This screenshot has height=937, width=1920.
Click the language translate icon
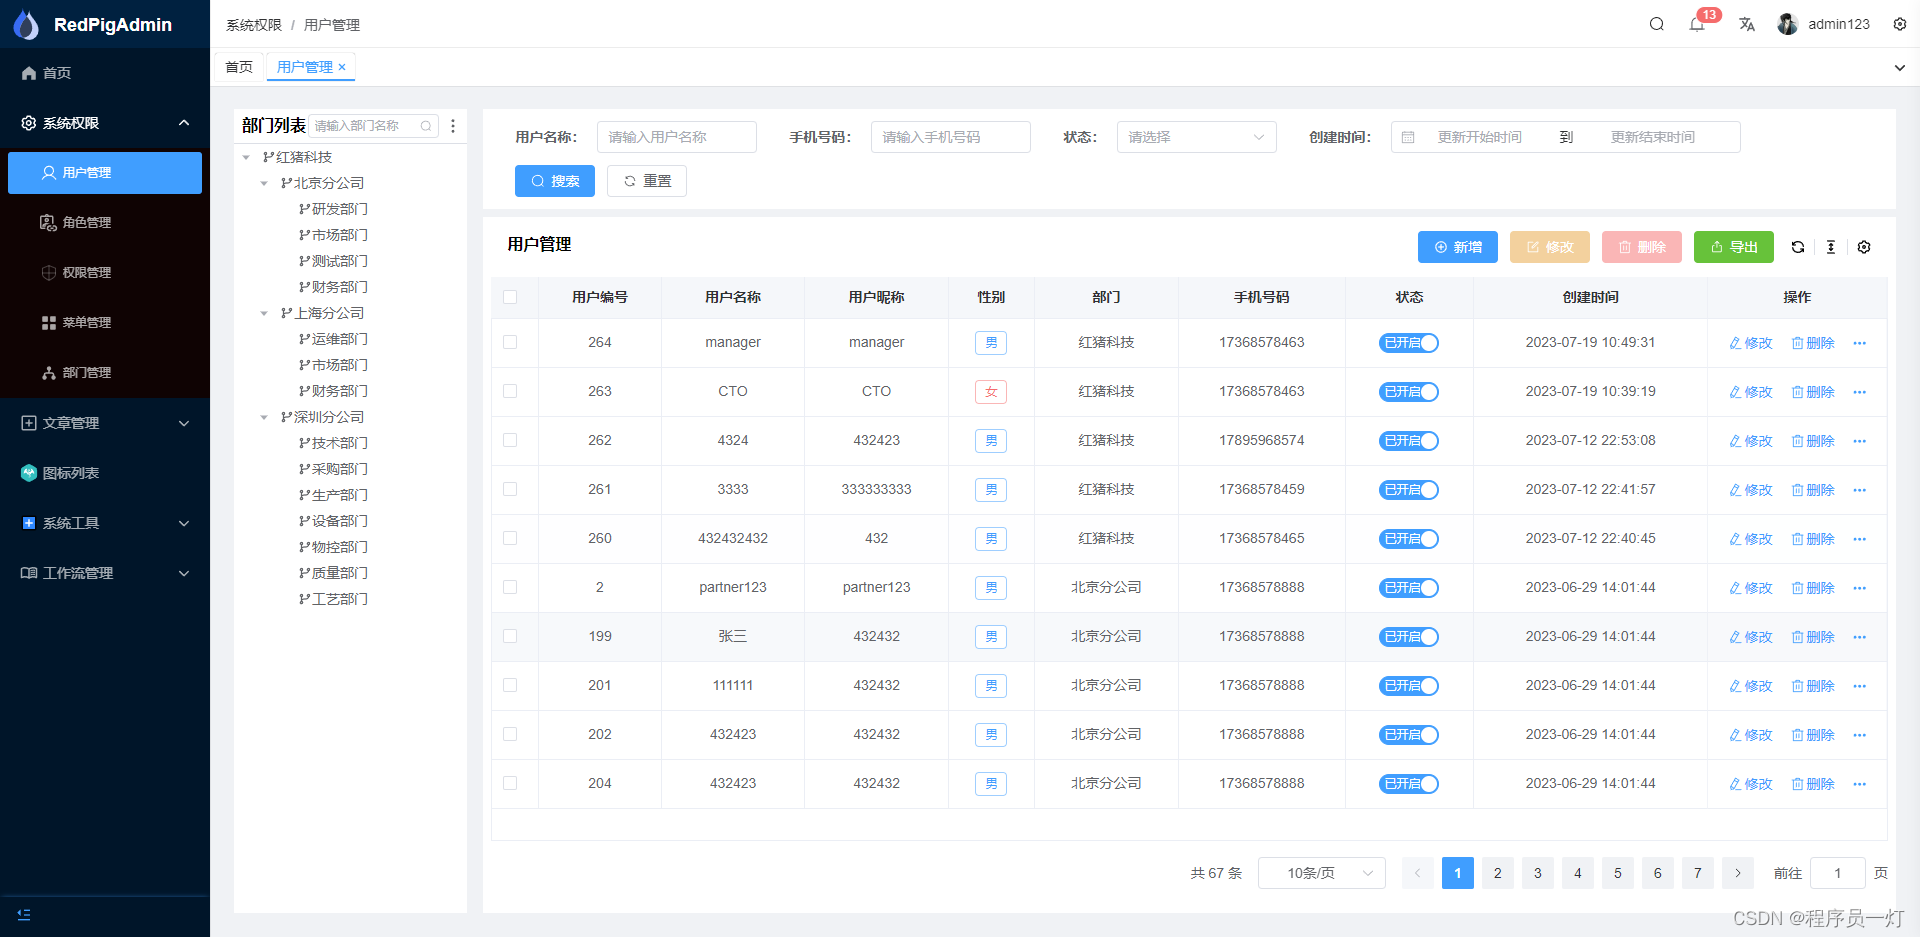(1746, 24)
